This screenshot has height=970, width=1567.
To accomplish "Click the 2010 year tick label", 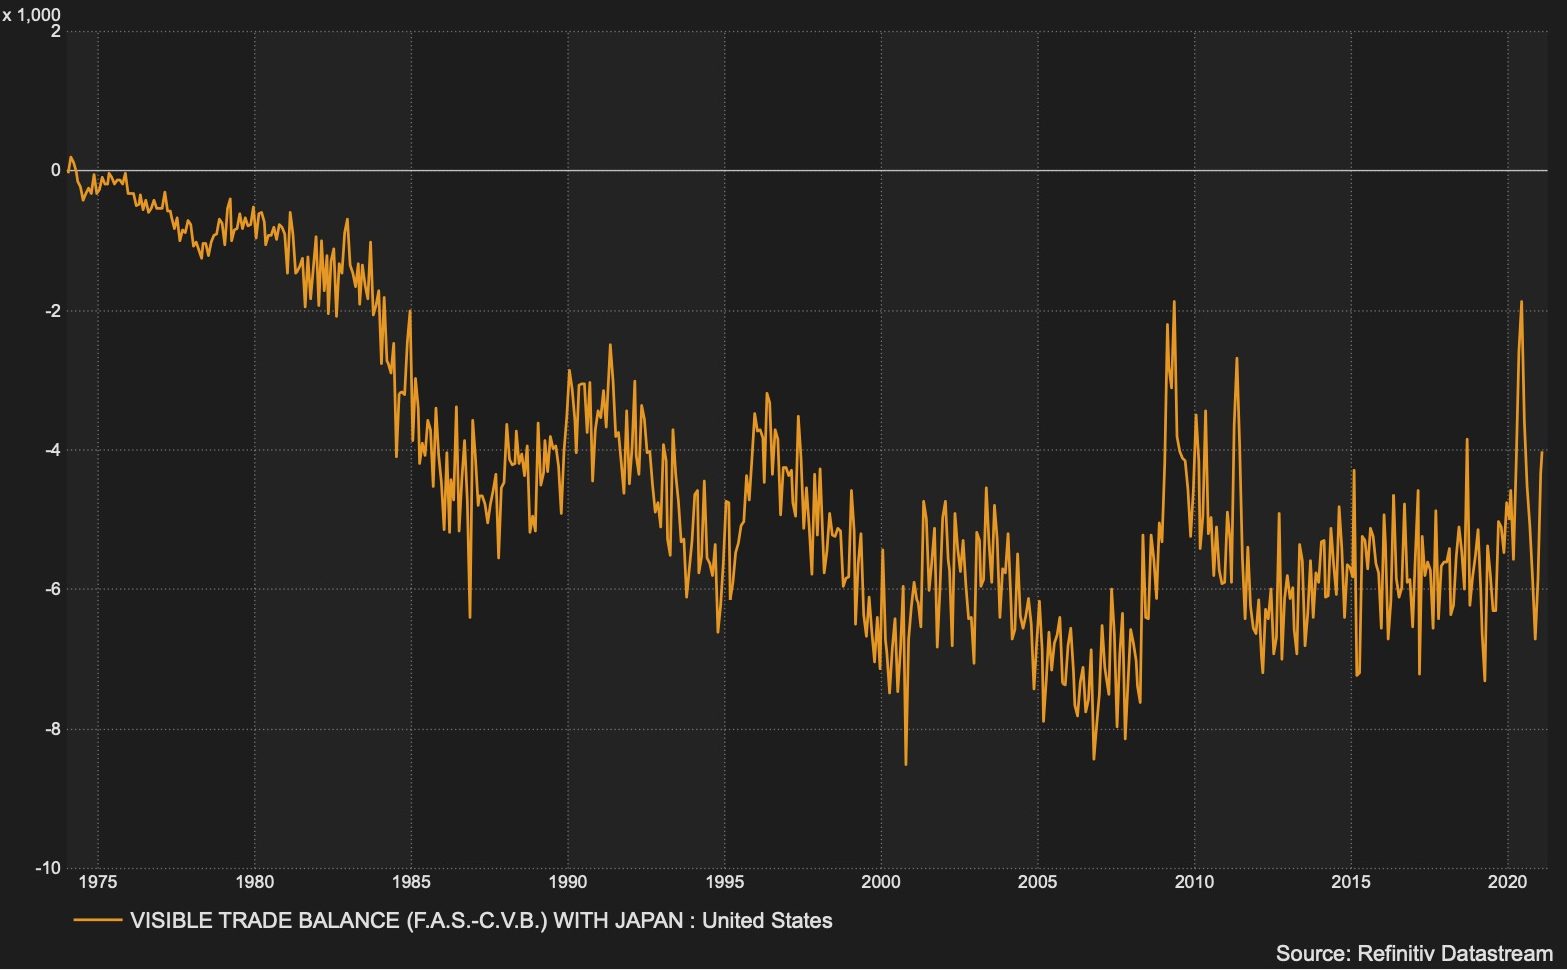I will 1194,882.
